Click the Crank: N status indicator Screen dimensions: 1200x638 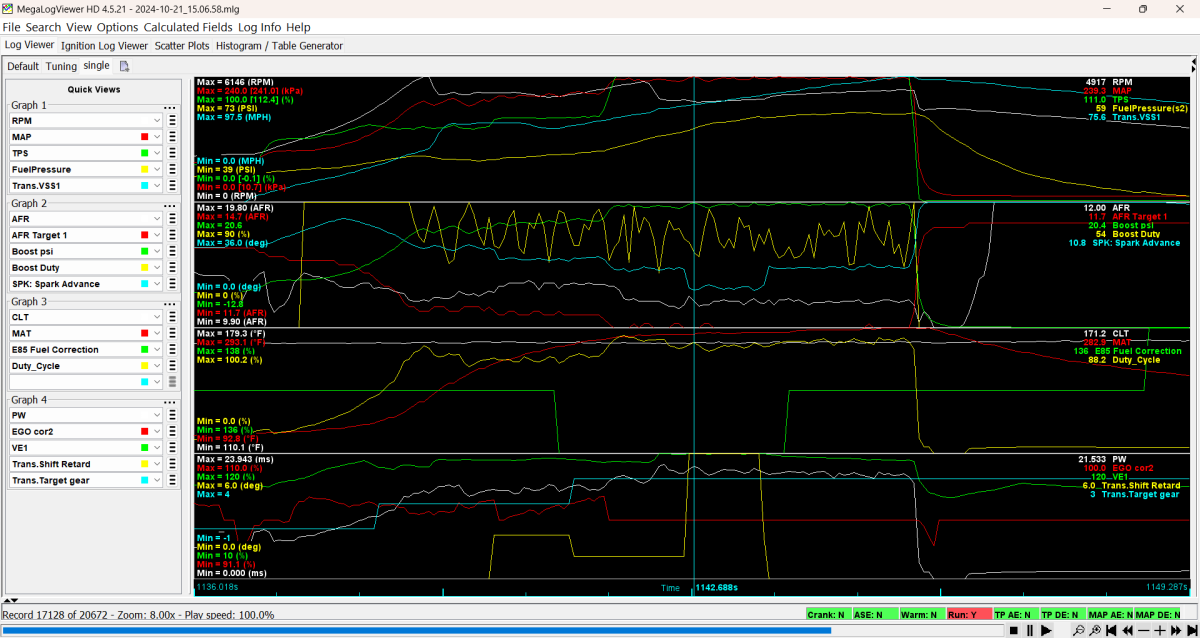[827, 614]
